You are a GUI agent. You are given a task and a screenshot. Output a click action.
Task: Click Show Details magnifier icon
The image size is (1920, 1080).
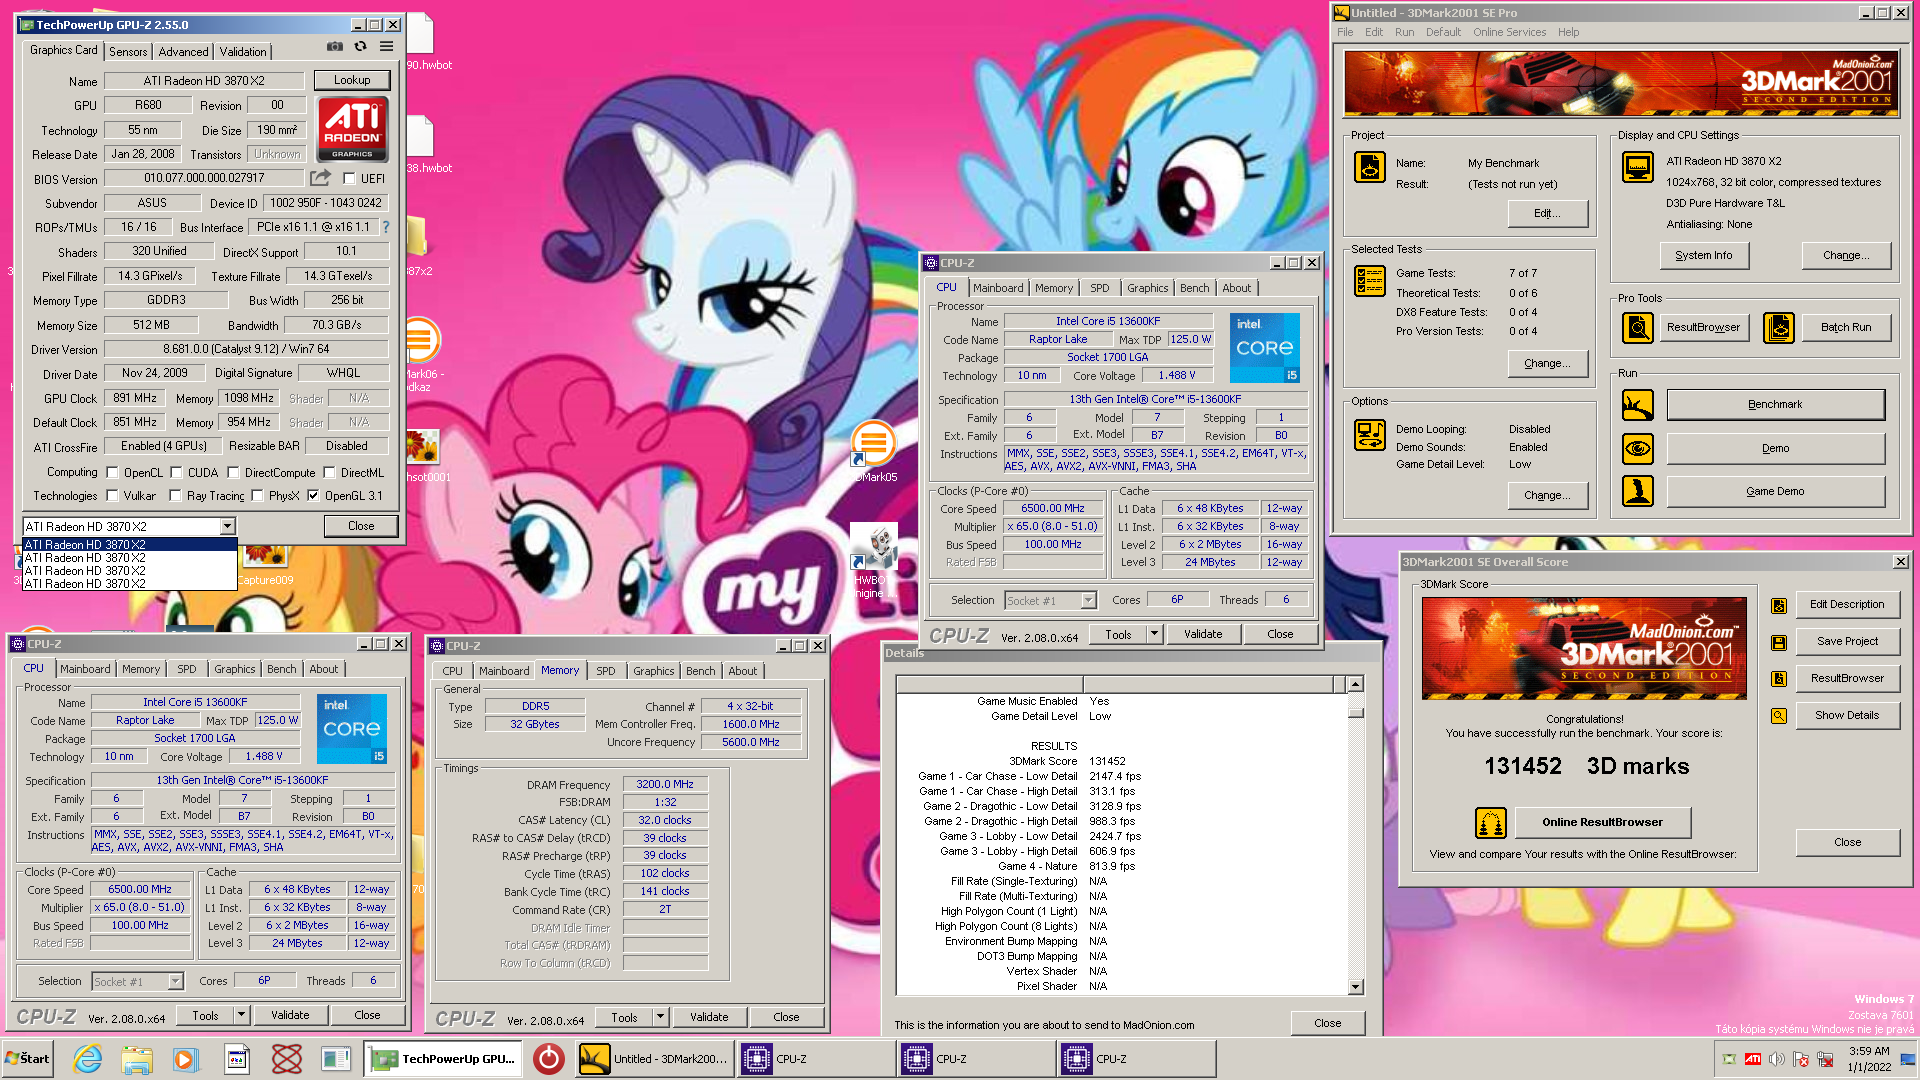point(1779,716)
